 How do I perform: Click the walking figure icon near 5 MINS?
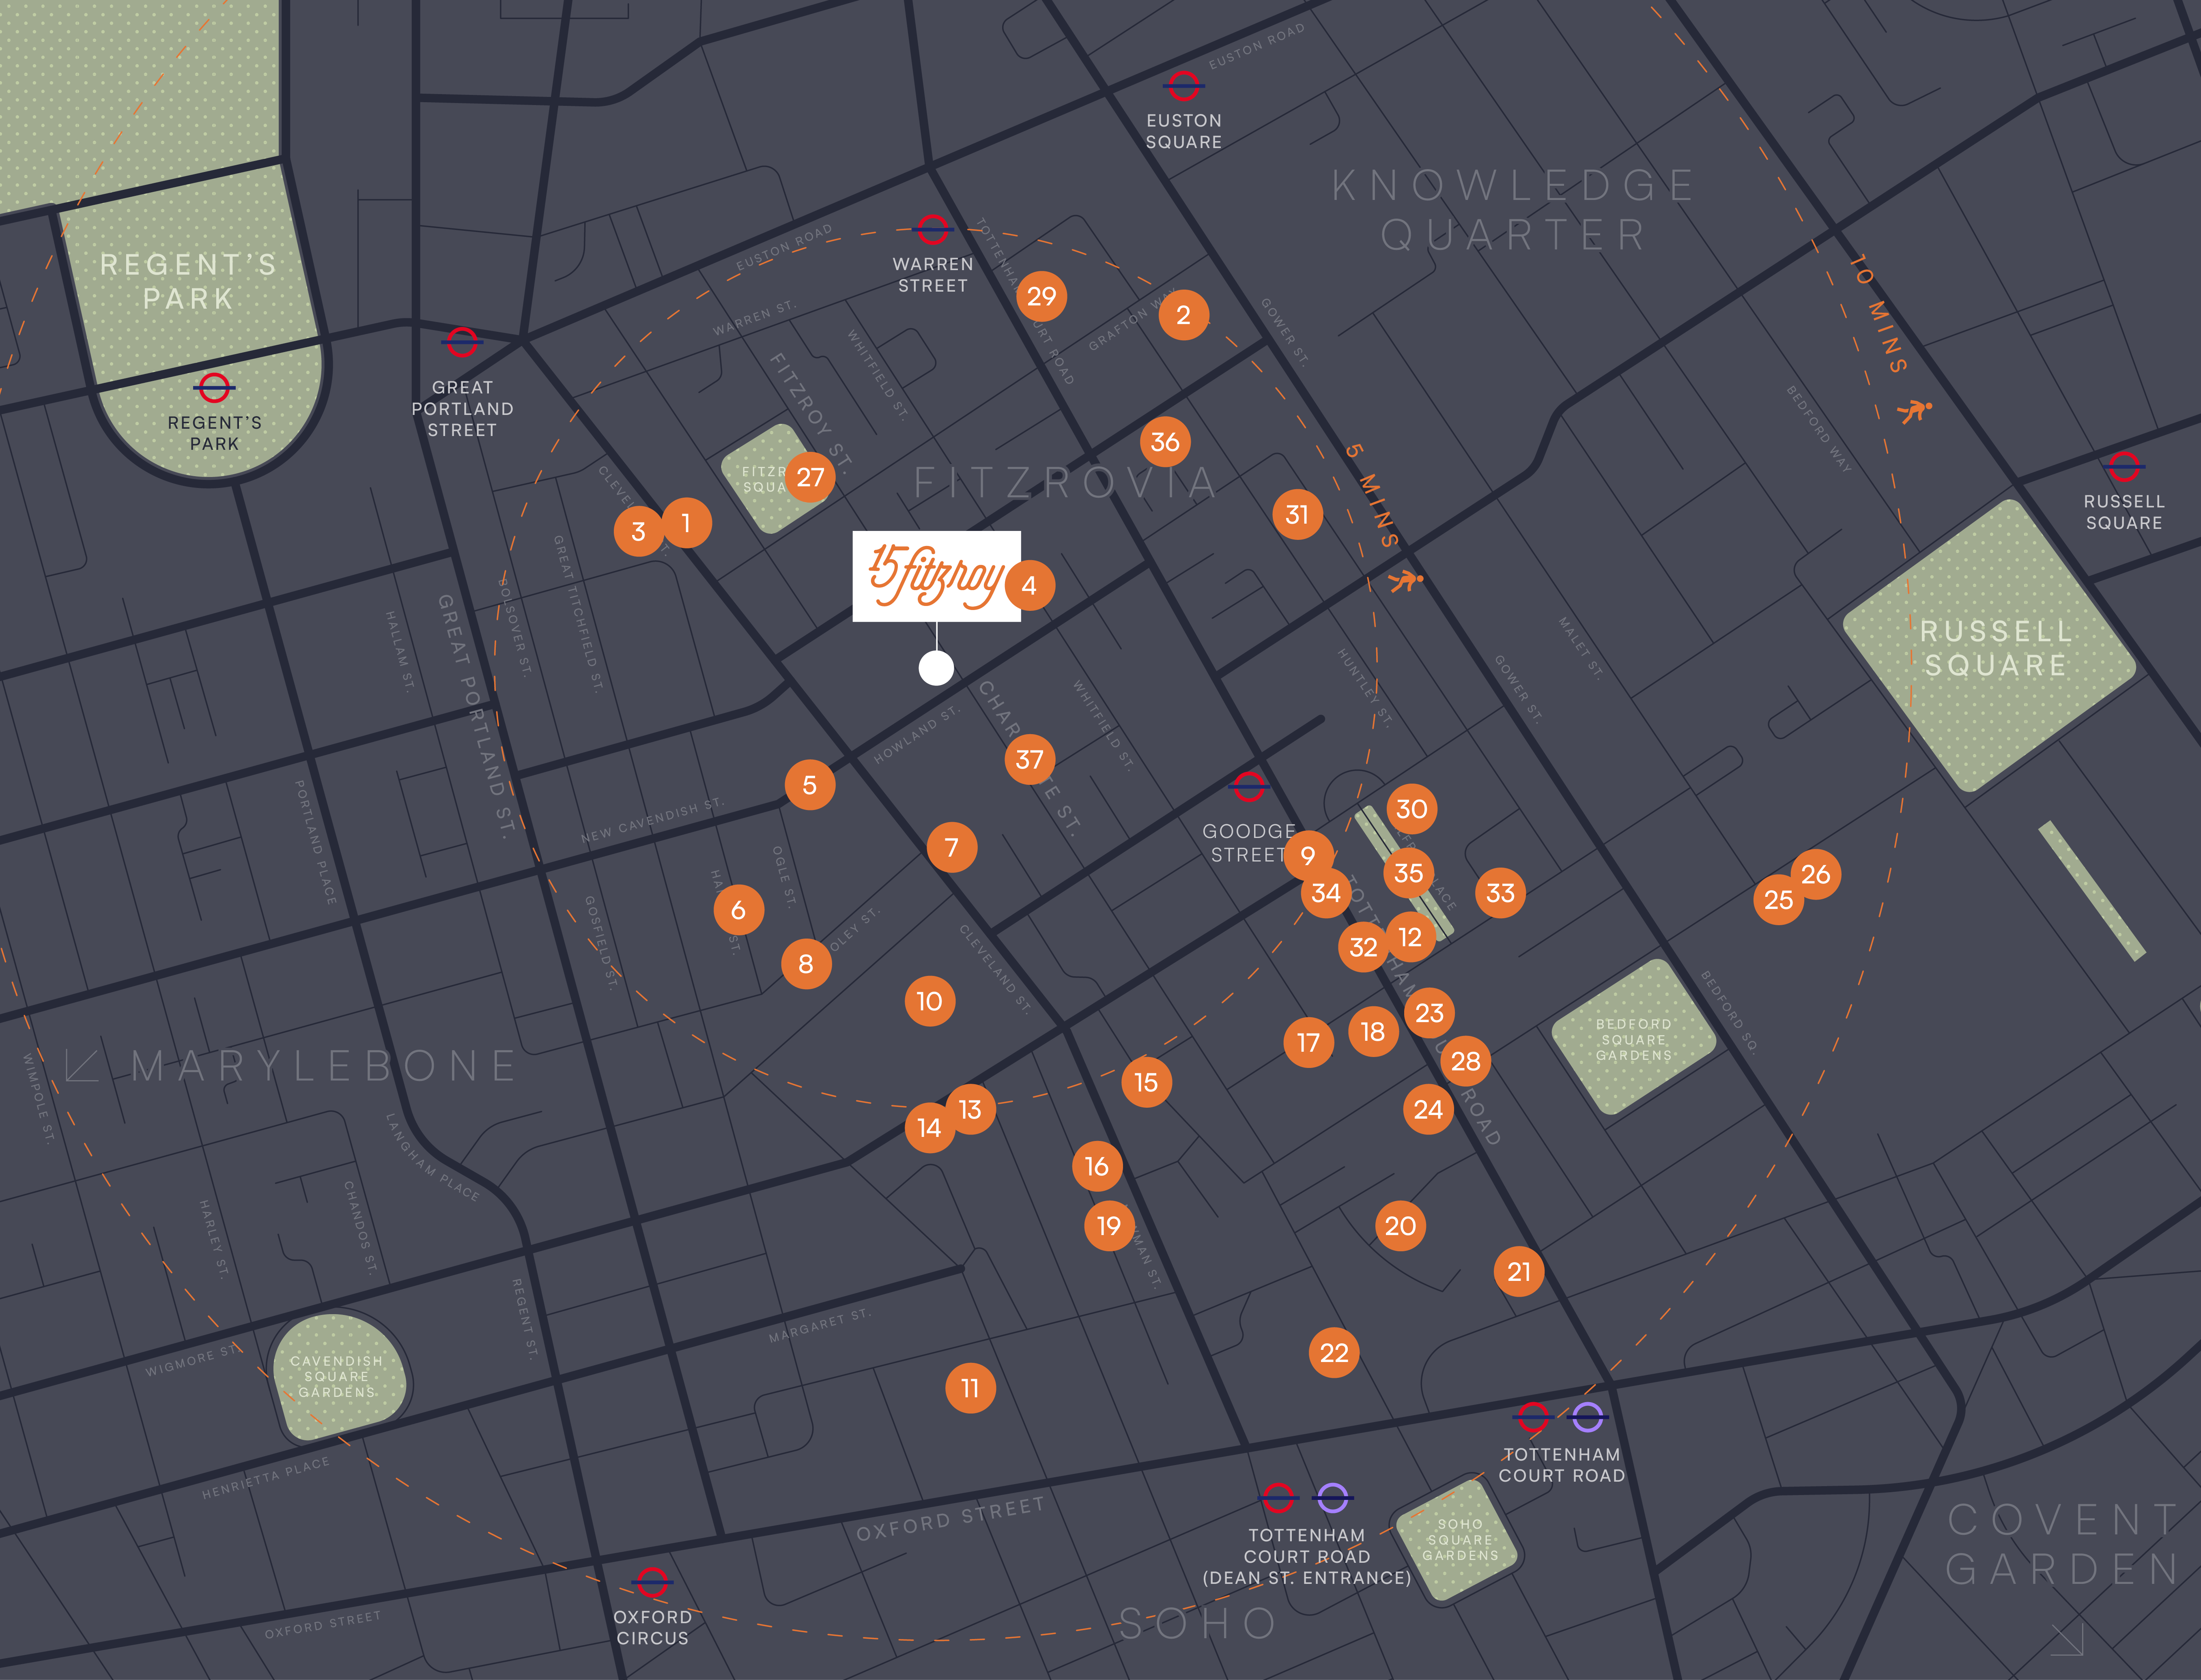click(1406, 580)
